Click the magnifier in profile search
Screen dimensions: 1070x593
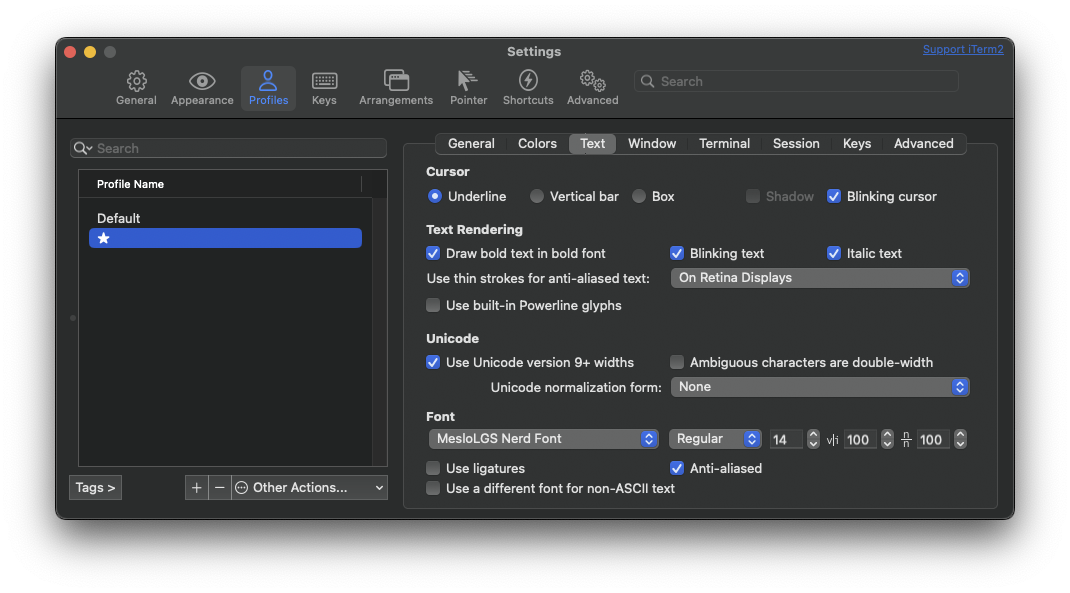(x=83, y=148)
